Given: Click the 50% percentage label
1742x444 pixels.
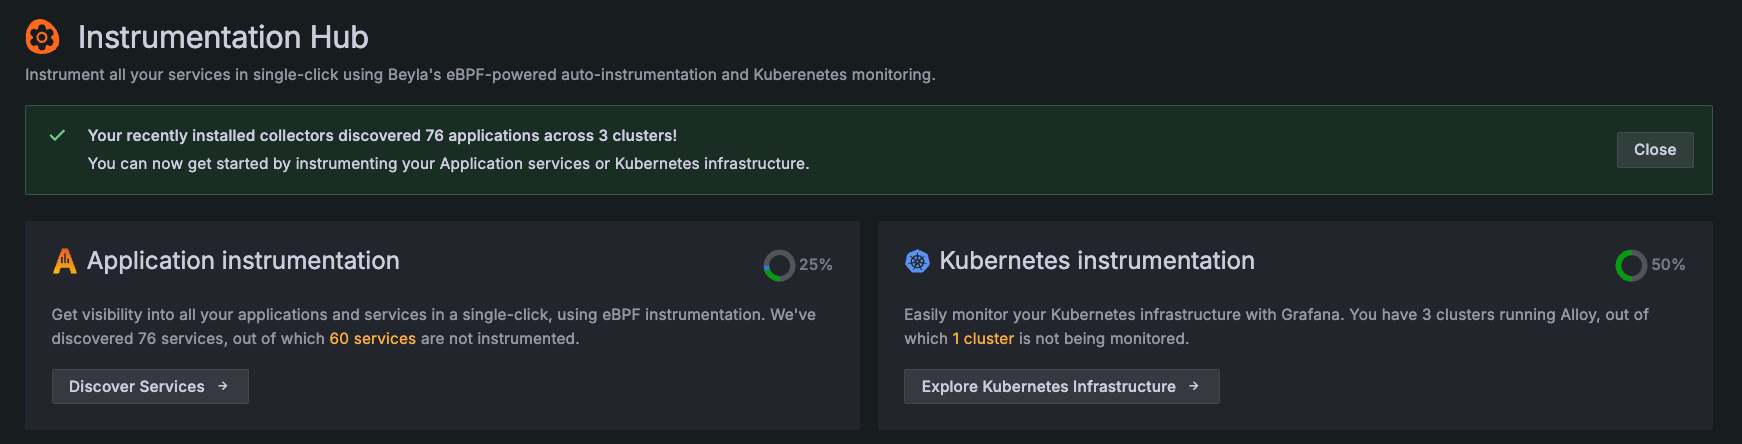Looking at the screenshot, I should pyautogui.click(x=1668, y=265).
